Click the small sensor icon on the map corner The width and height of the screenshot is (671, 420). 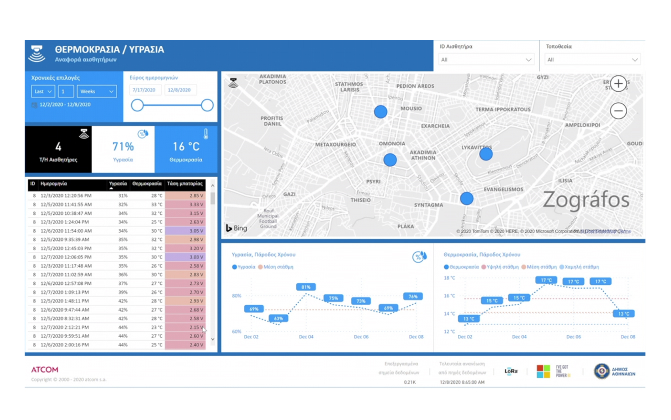[233, 83]
